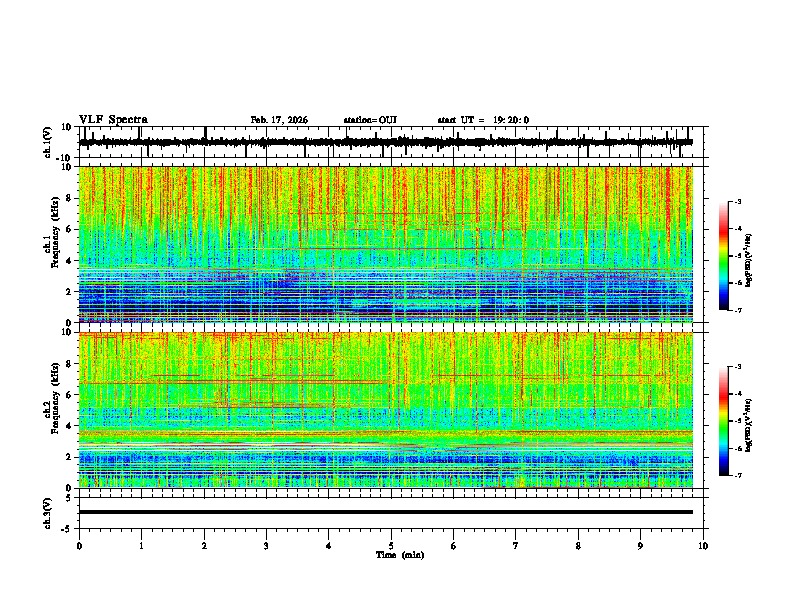792x612 pixels.
Task: Click the ch.2 color bar log(PSD) label
Action: click(749, 426)
